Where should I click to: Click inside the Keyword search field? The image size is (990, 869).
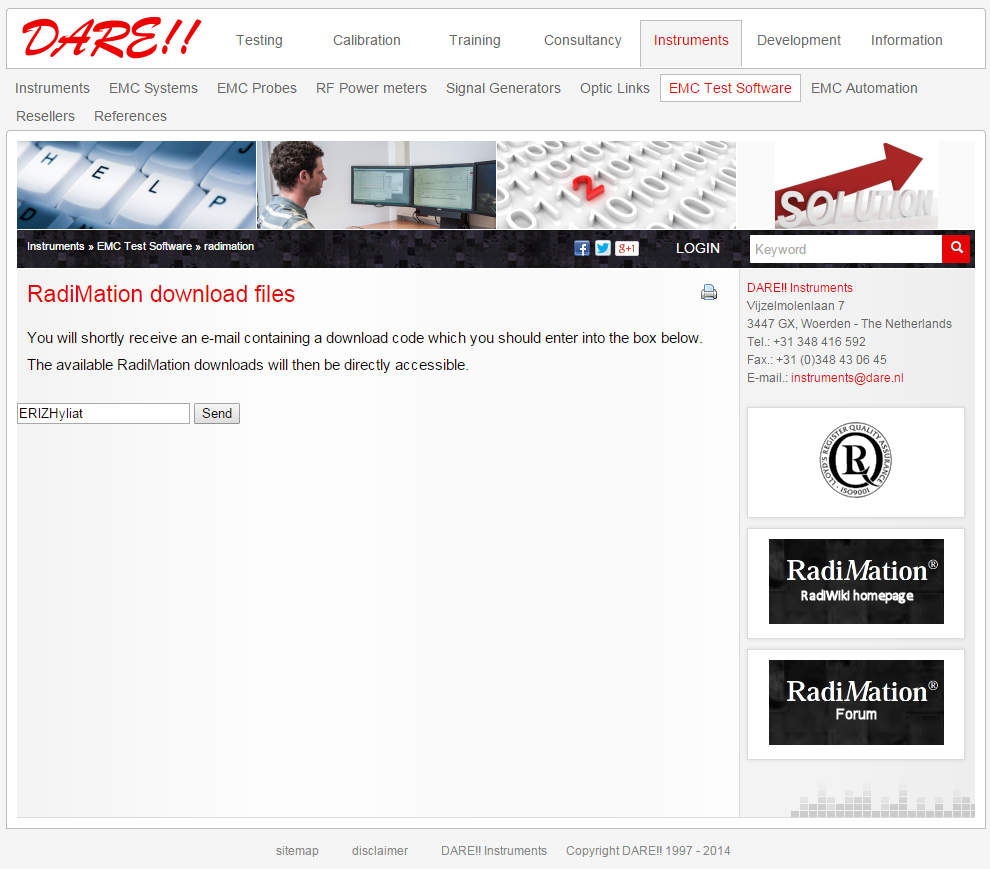click(845, 247)
